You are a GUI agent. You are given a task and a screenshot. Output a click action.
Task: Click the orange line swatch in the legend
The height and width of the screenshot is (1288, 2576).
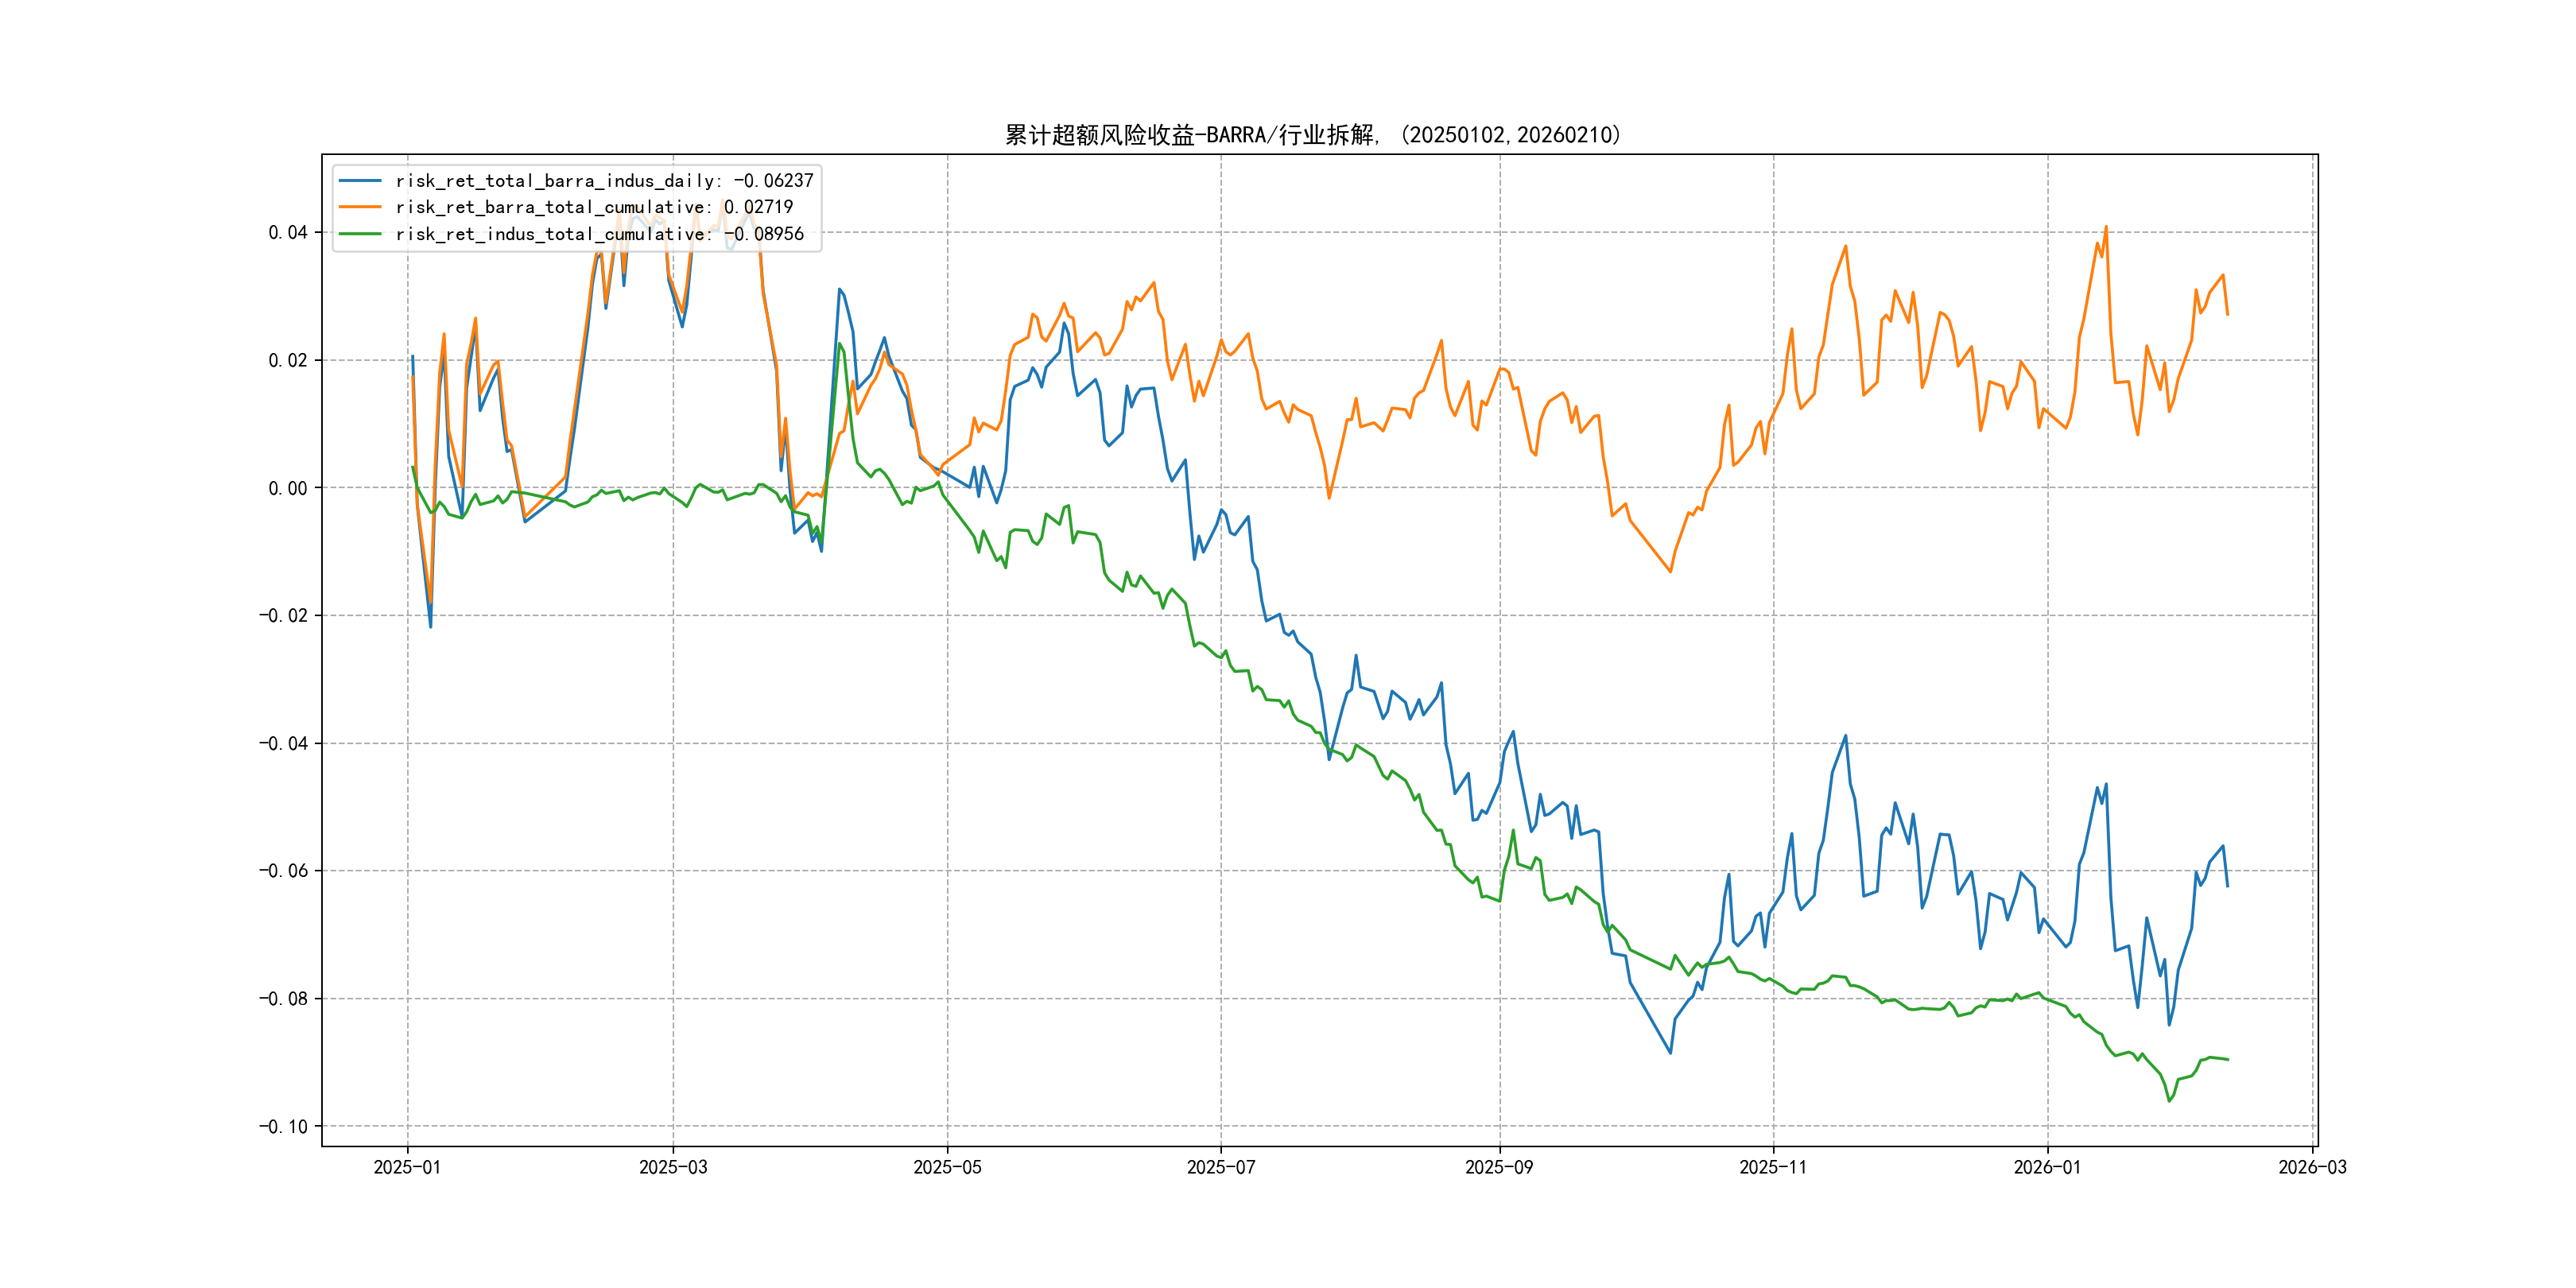[x=360, y=207]
